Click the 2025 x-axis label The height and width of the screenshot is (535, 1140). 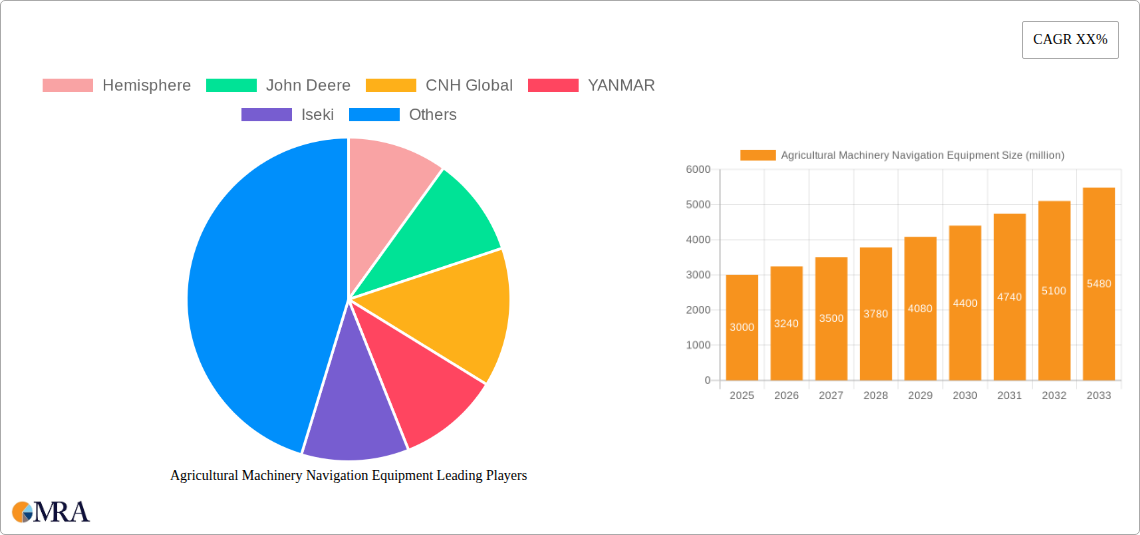click(x=742, y=395)
